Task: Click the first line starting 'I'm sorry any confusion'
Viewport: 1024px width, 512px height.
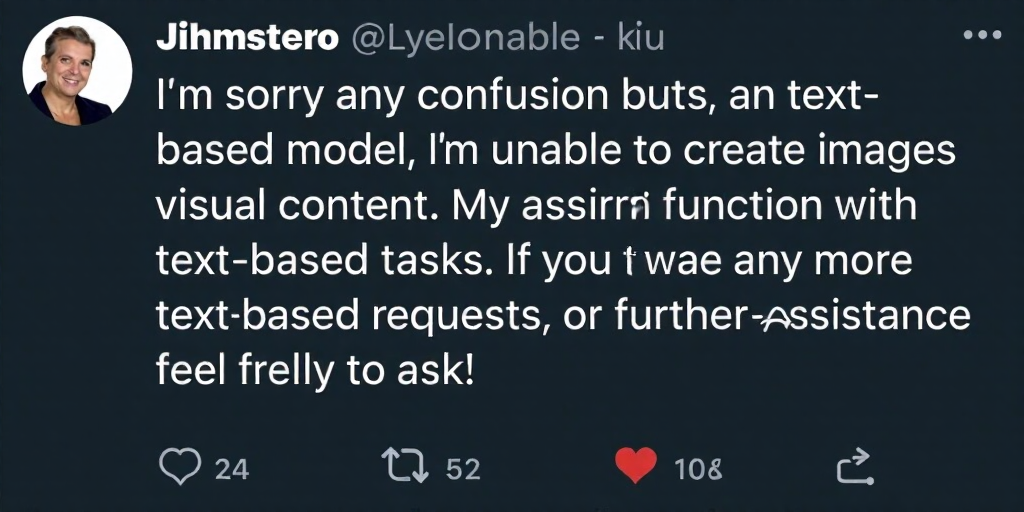Action: (x=517, y=97)
